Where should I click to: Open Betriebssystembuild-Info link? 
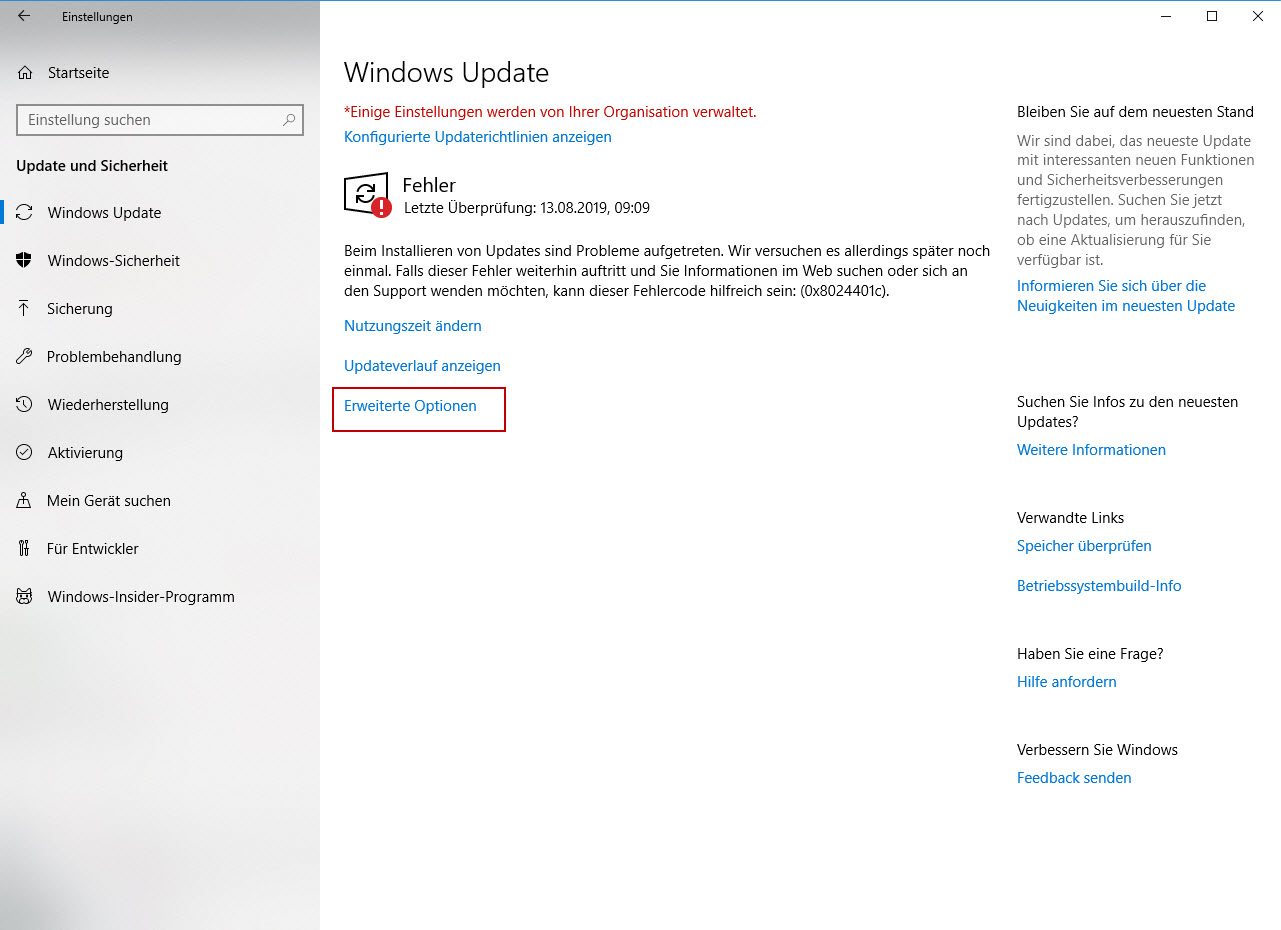(x=1099, y=586)
